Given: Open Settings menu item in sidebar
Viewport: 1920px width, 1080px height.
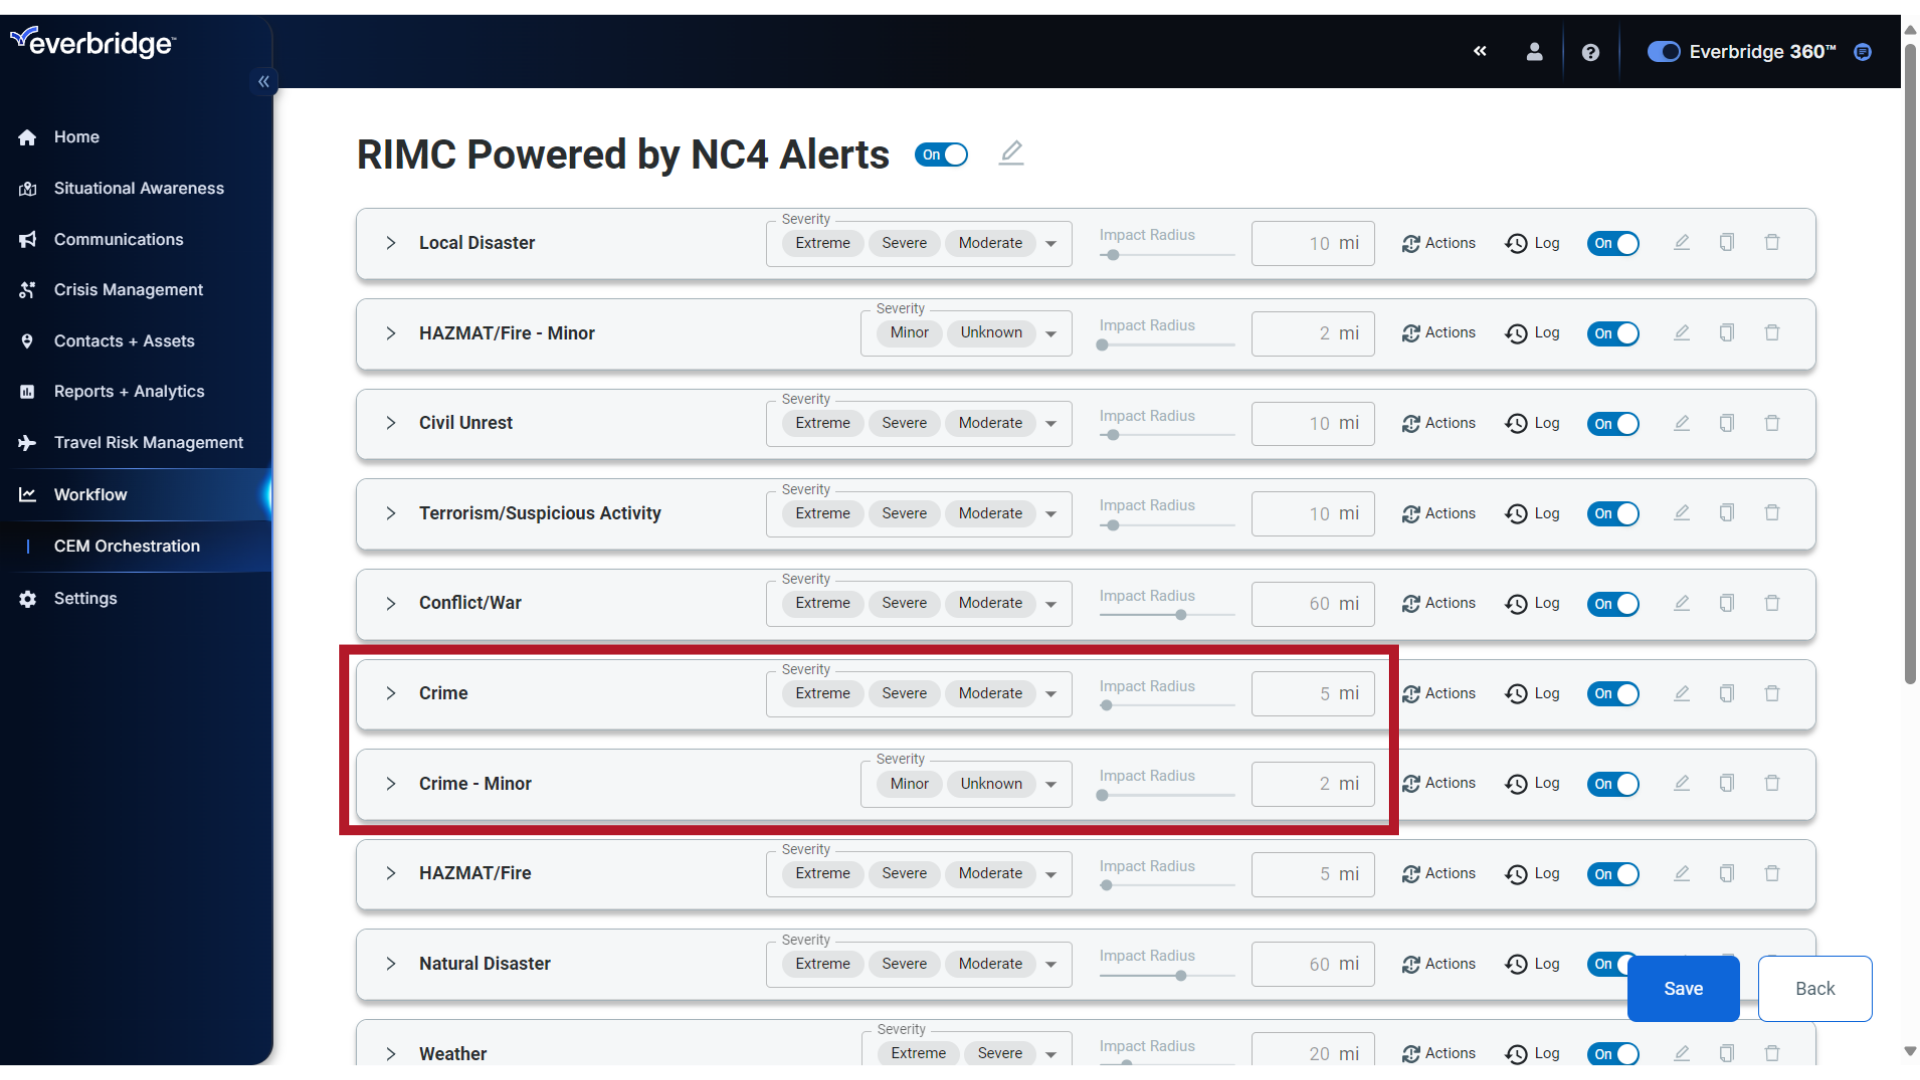Looking at the screenshot, I should click(x=86, y=597).
